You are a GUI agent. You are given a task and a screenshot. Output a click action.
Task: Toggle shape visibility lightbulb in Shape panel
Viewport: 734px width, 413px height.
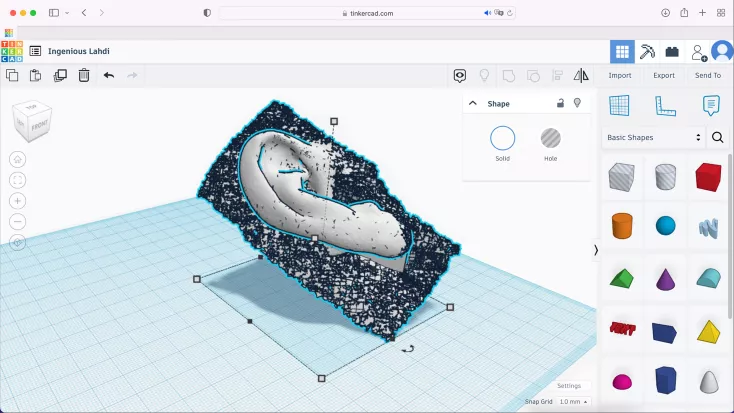pyautogui.click(x=577, y=103)
